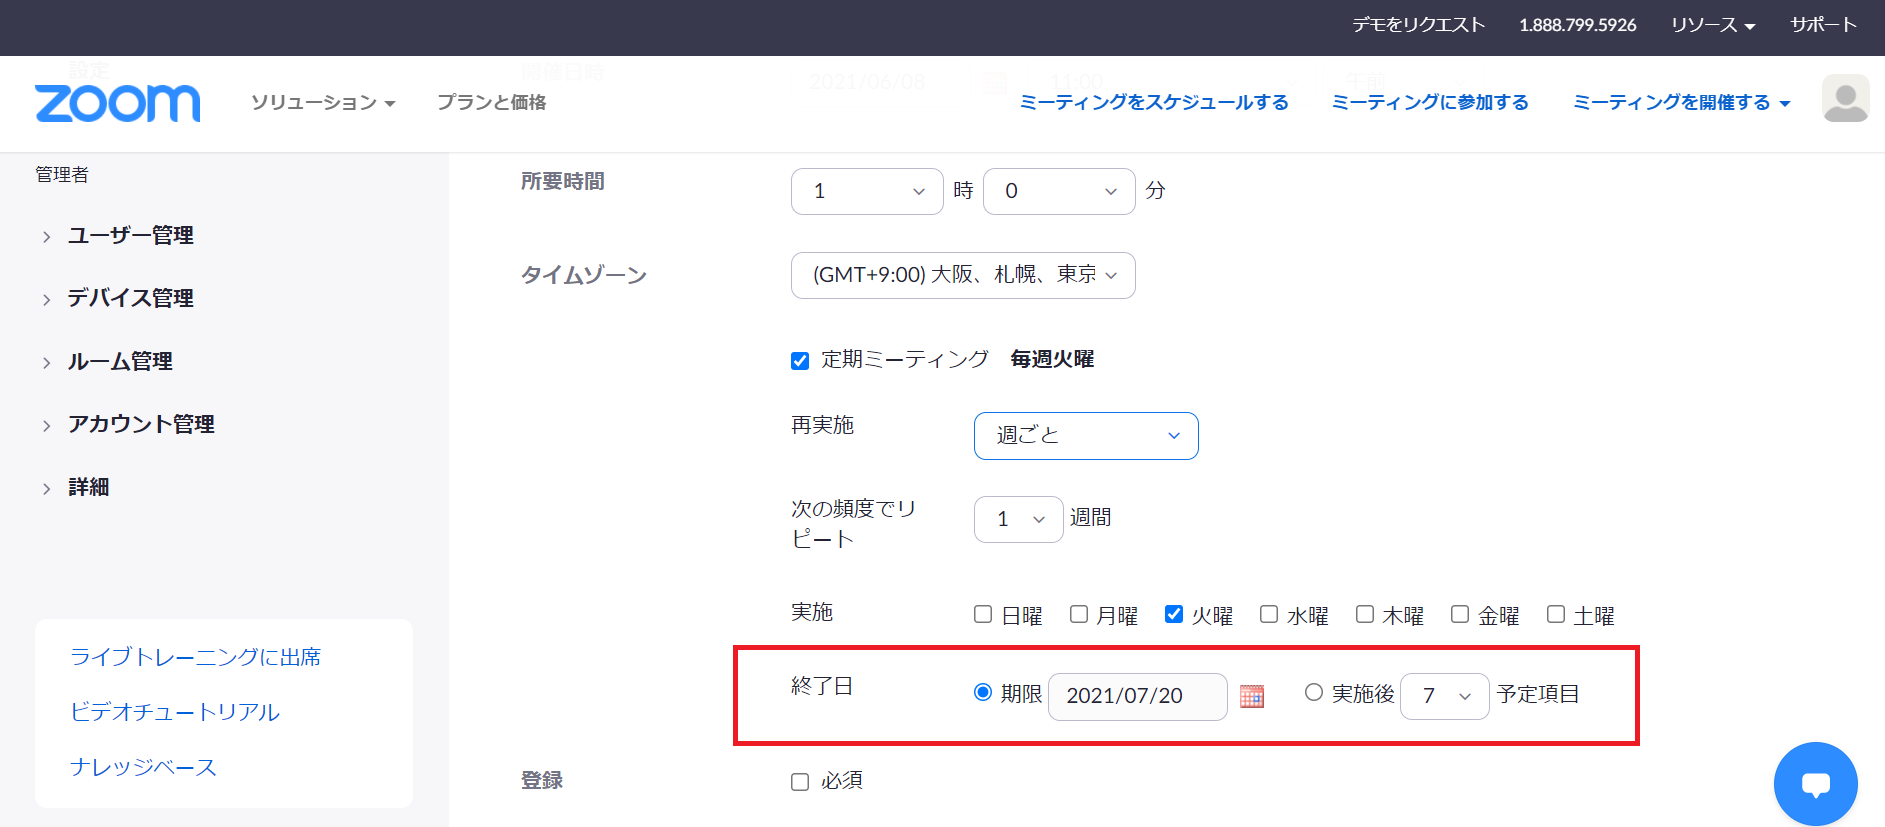The image size is (1885, 827).
Task: Open ライブトレーニングに出席 link
Action: click(x=195, y=657)
